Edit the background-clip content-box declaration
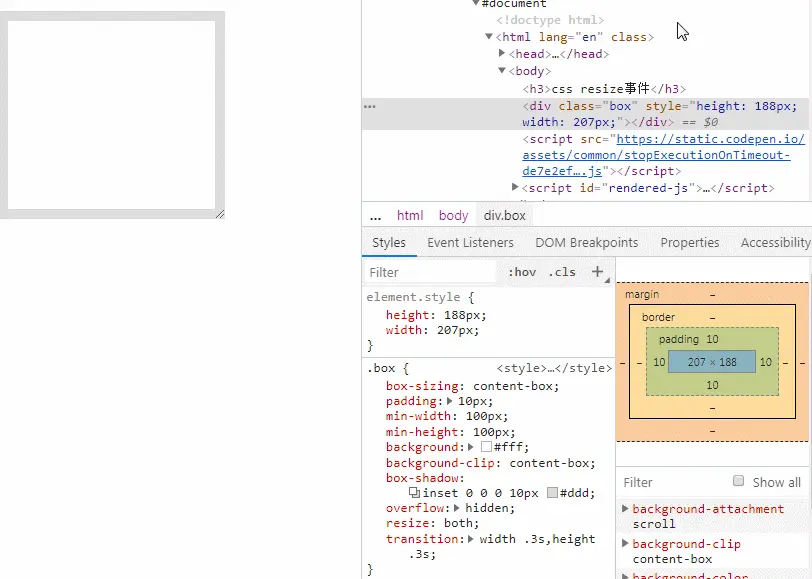 [x=490, y=462]
